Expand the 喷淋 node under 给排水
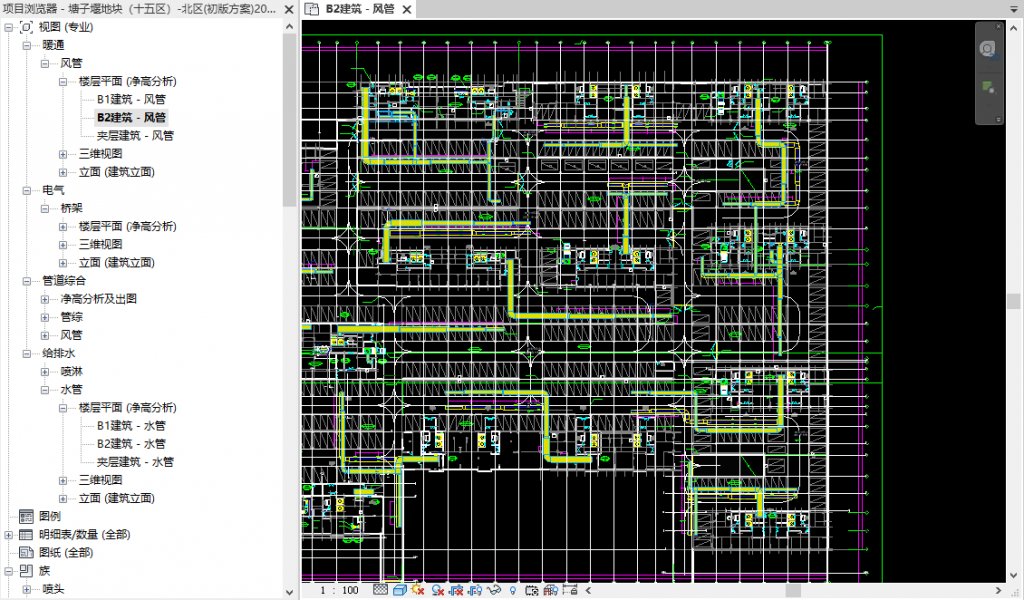This screenshot has height=600, width=1024. (45, 371)
